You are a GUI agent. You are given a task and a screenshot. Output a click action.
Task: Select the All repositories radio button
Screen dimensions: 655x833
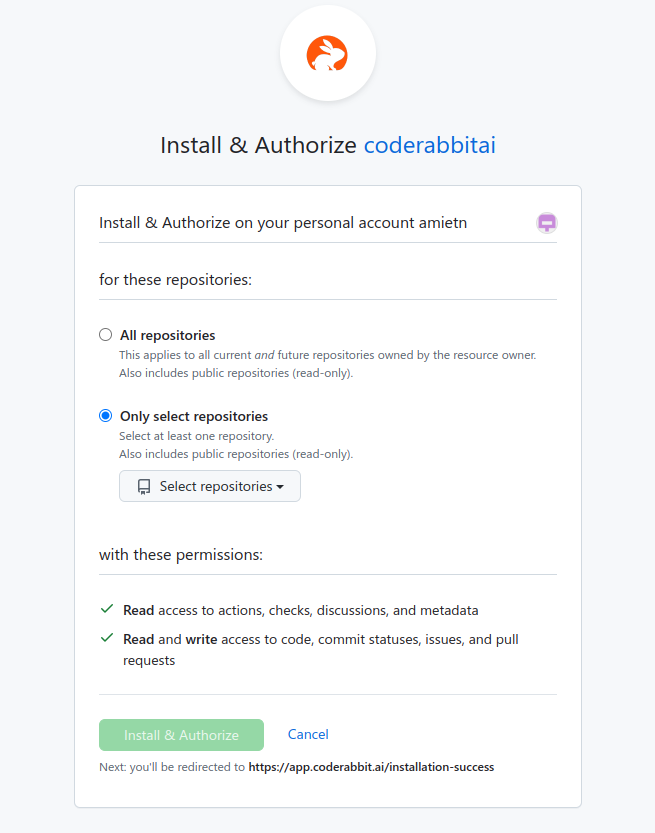point(106,335)
